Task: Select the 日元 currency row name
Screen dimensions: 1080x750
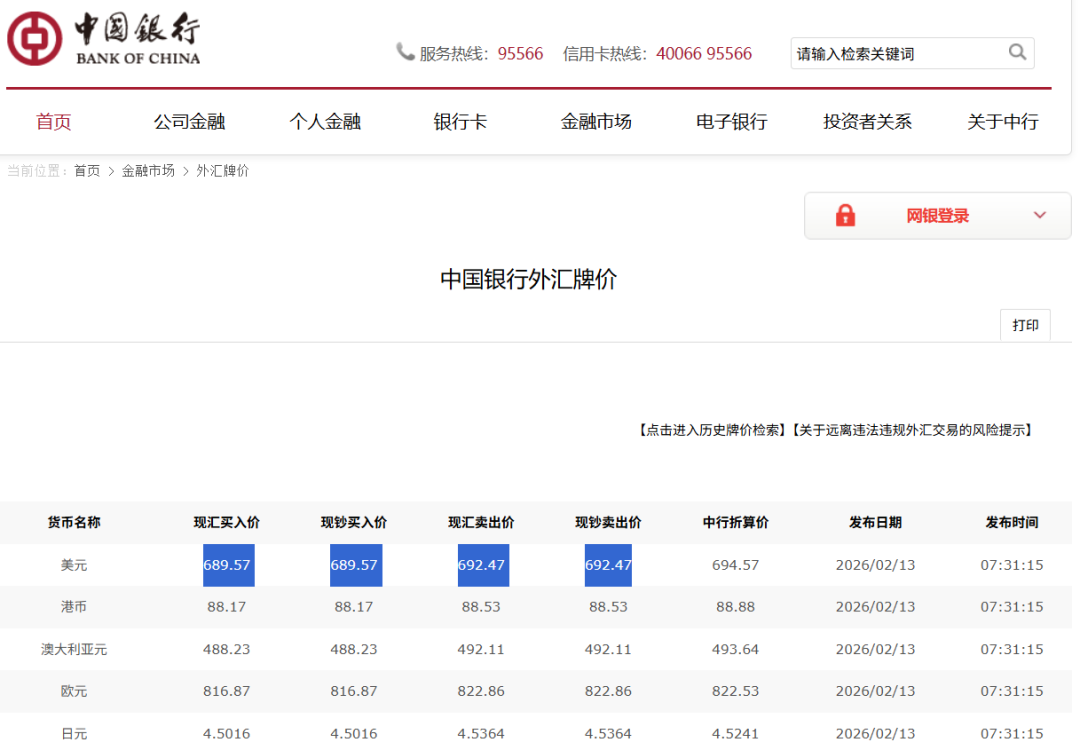Action: 74,733
